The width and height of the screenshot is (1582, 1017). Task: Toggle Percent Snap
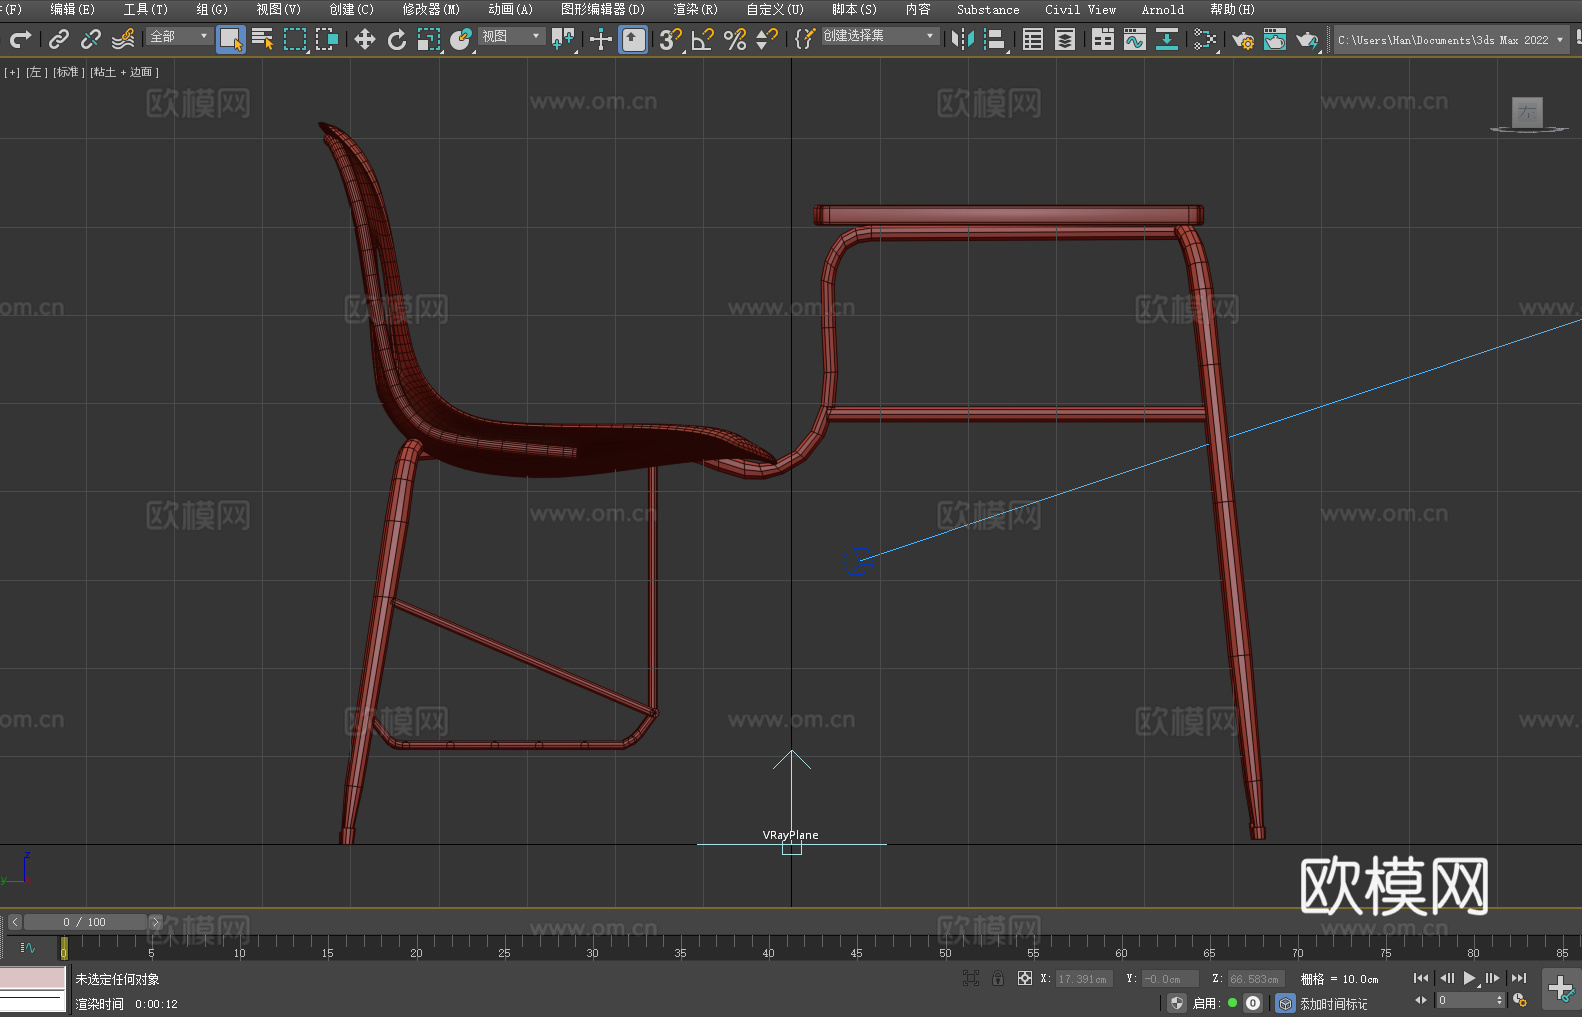[735, 39]
